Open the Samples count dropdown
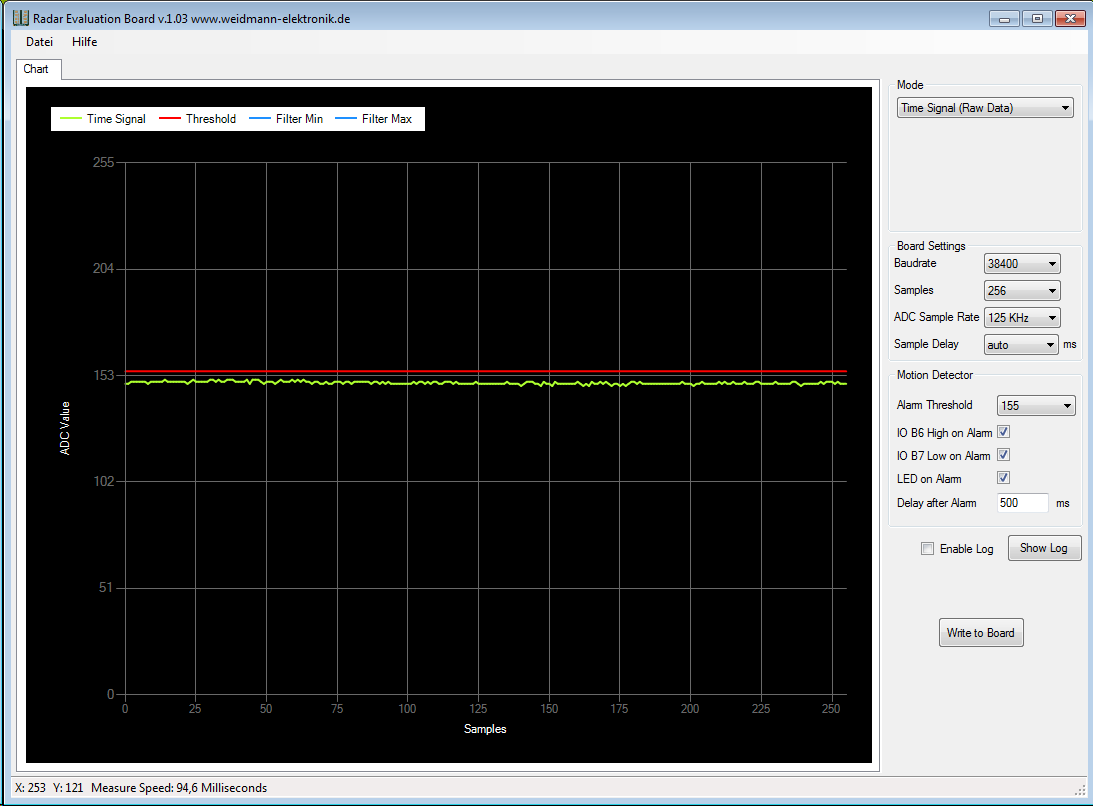 point(1021,291)
